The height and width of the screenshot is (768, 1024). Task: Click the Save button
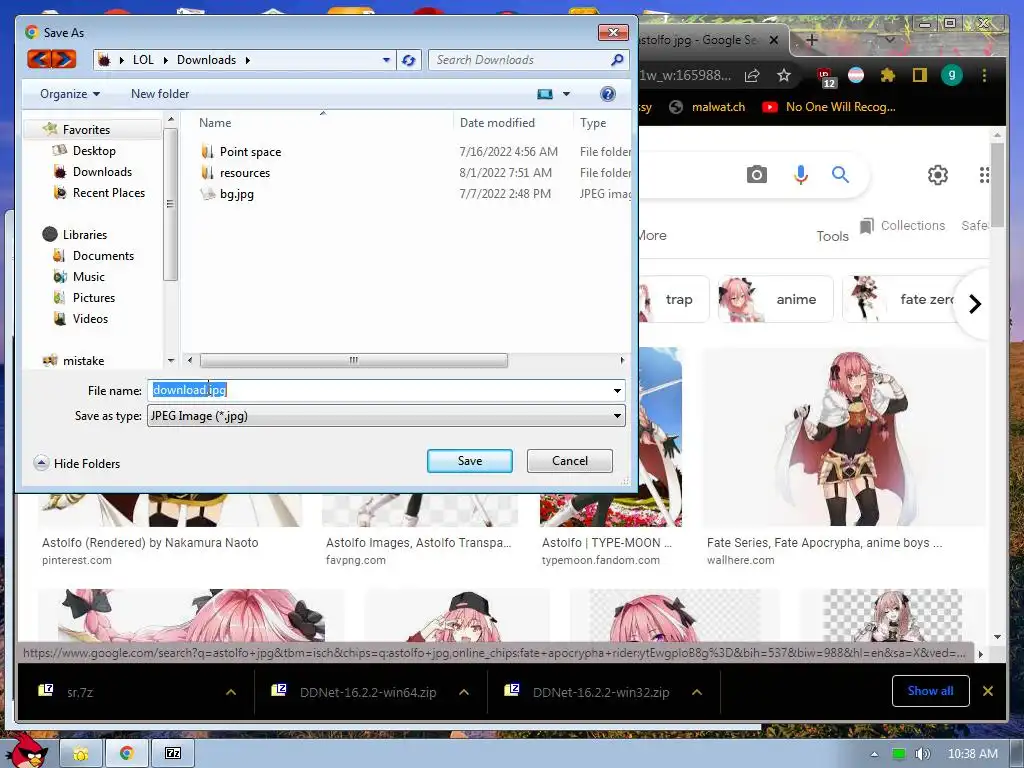point(470,461)
